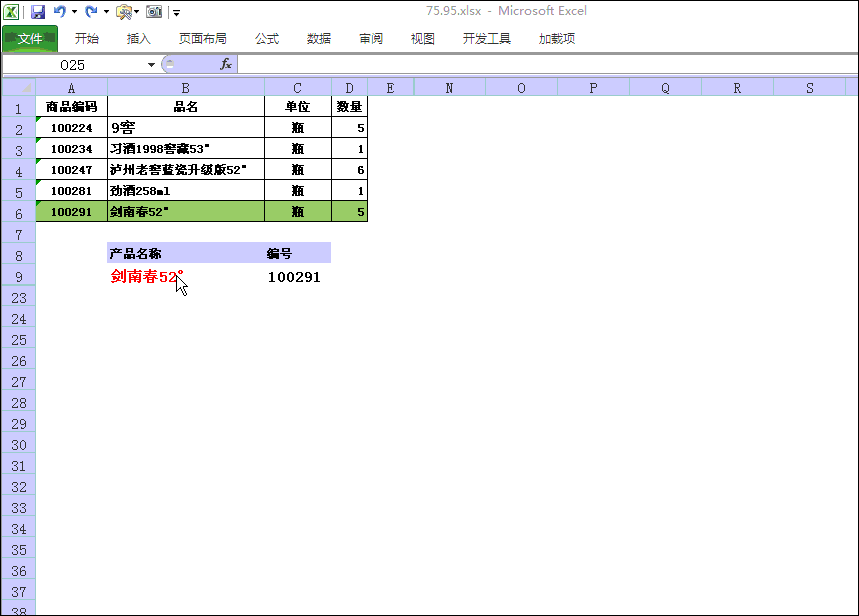Click result cell 100291 in row 9

(x=297, y=277)
